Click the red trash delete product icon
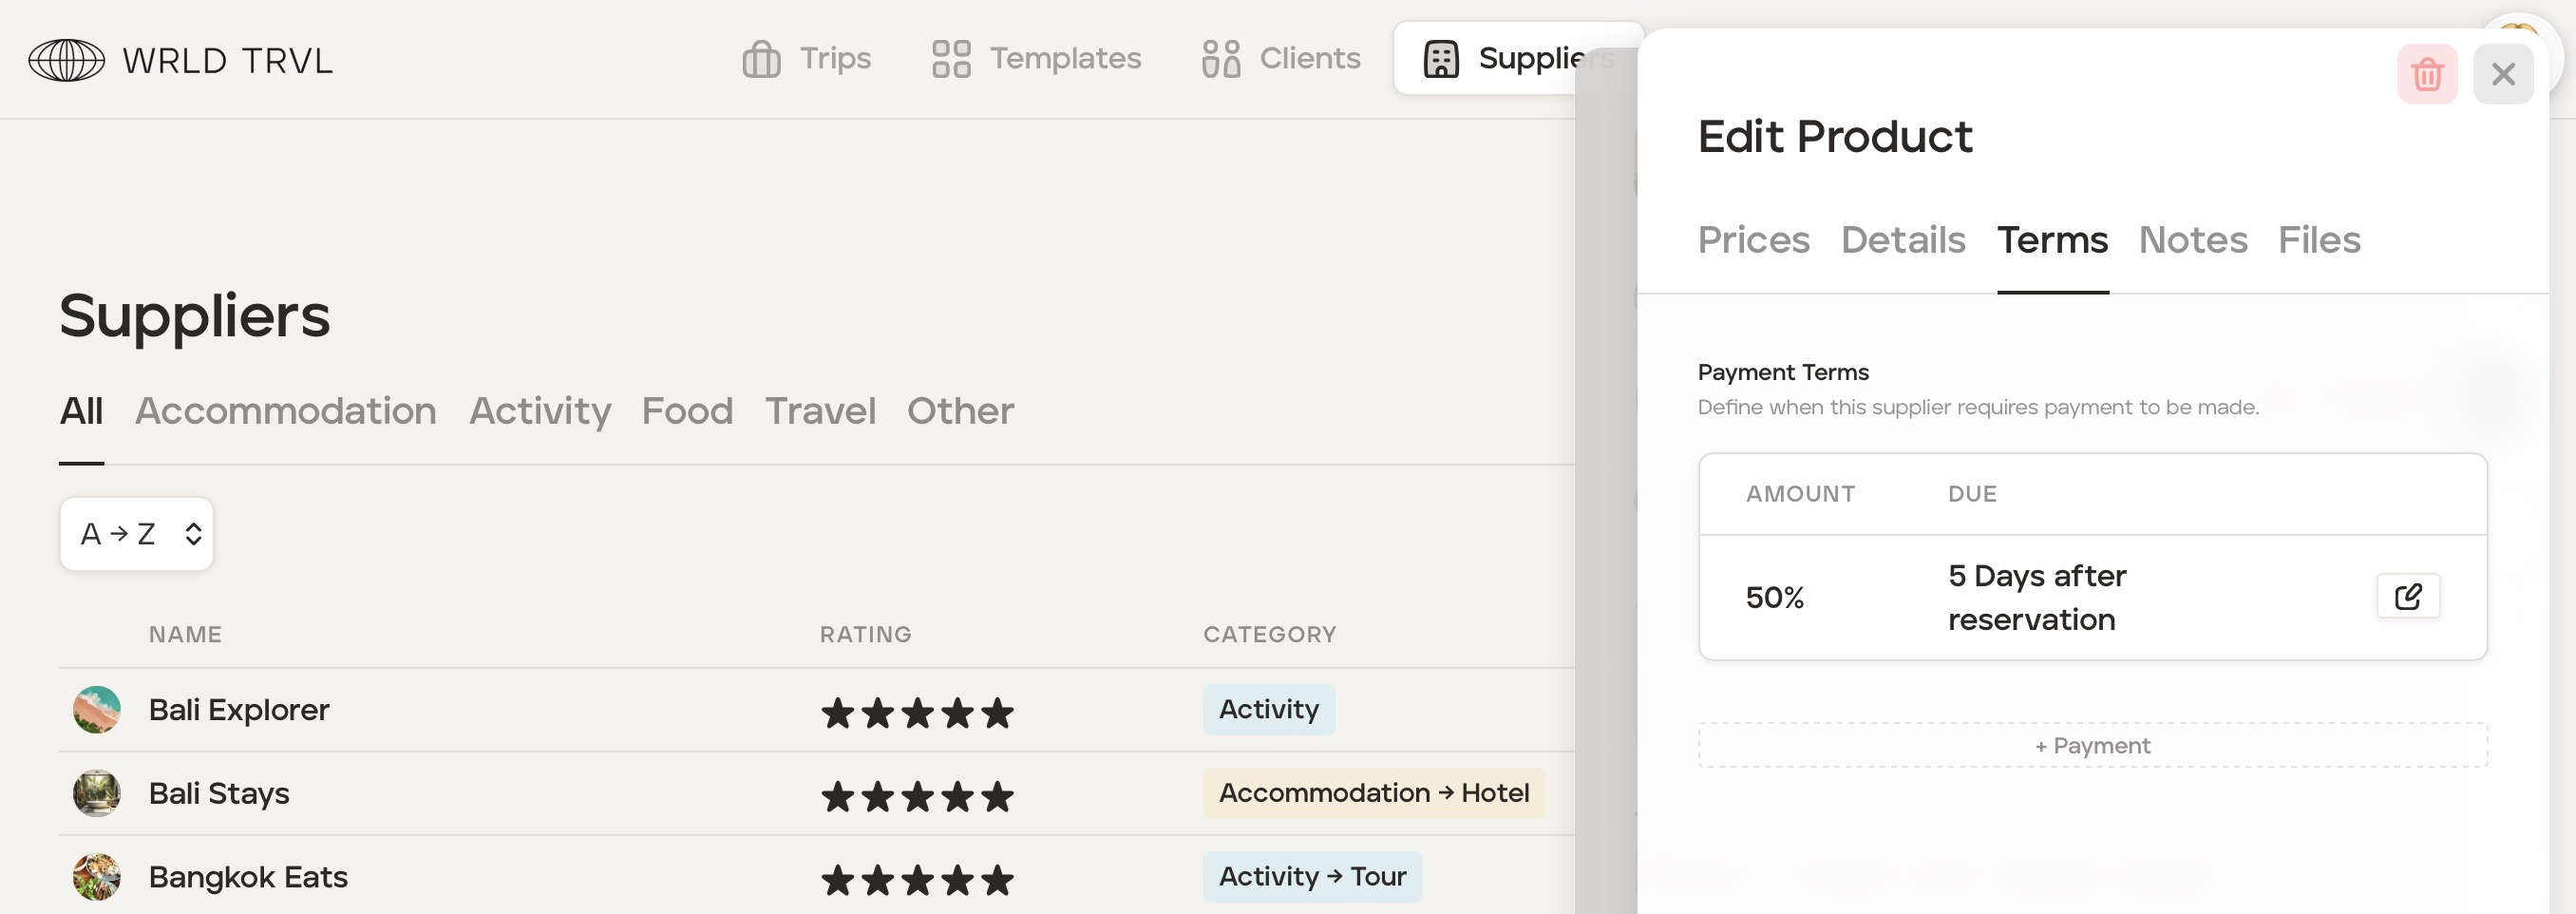 coord(2426,74)
